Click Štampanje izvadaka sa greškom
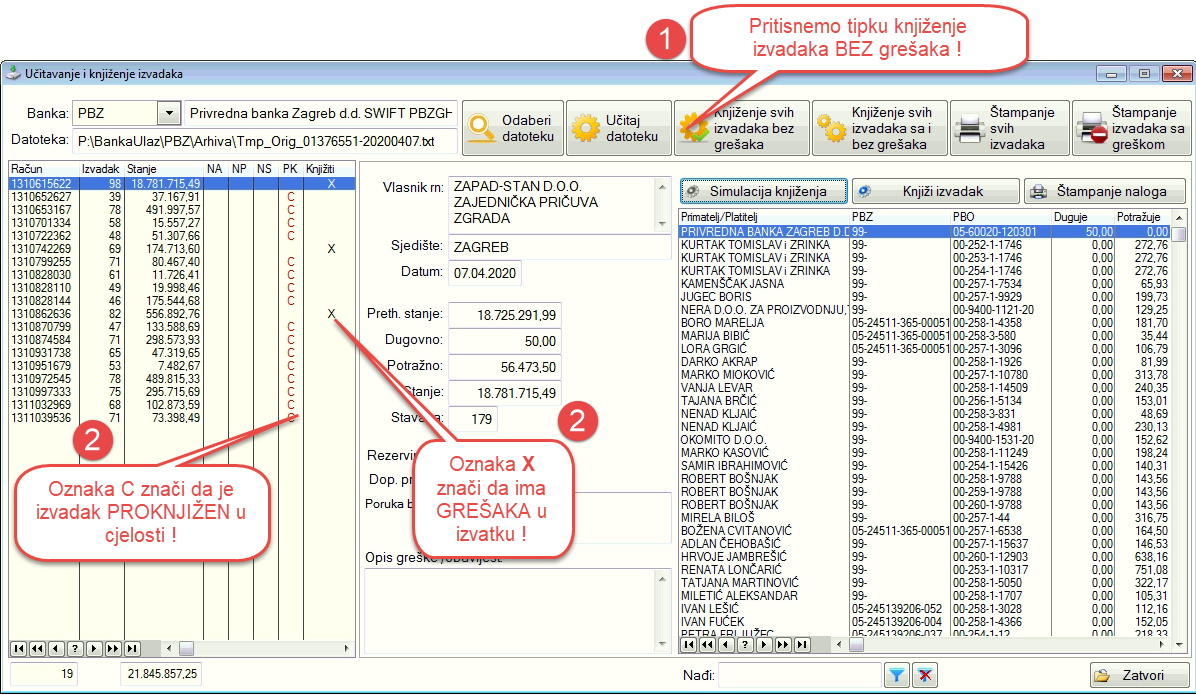This screenshot has height=695, width=1196. tap(1133, 128)
